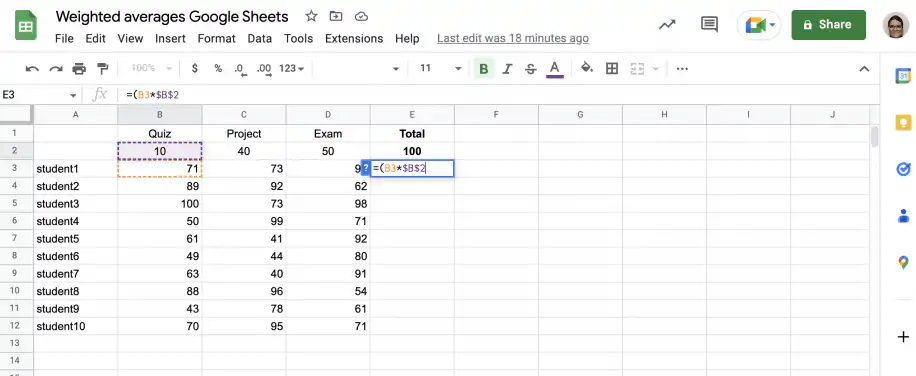Show more toolbar options (three dots)

682,69
